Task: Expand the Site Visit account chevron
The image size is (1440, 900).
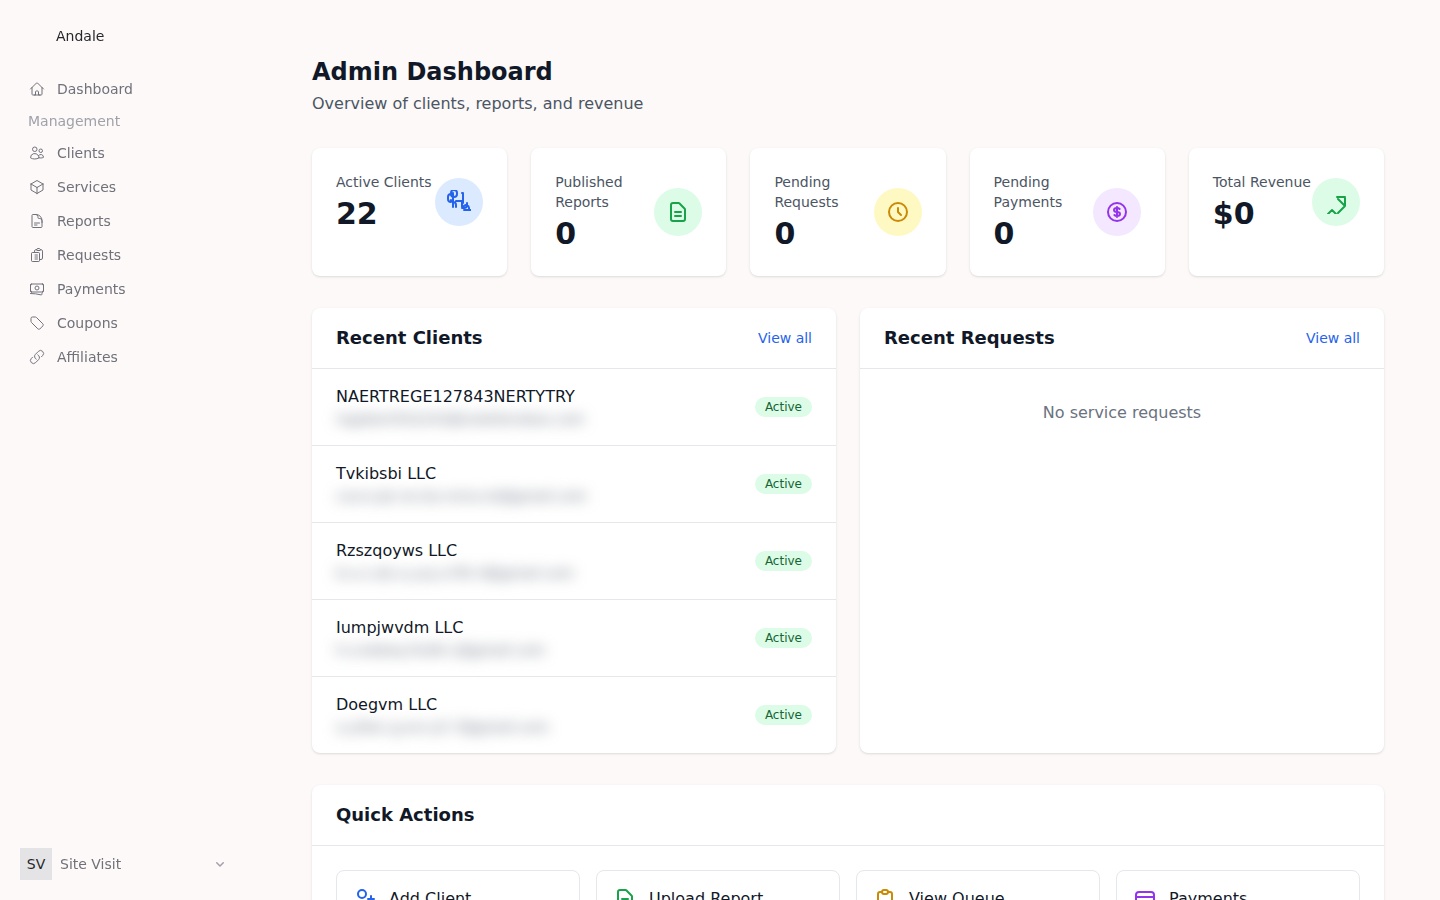Action: (x=220, y=864)
